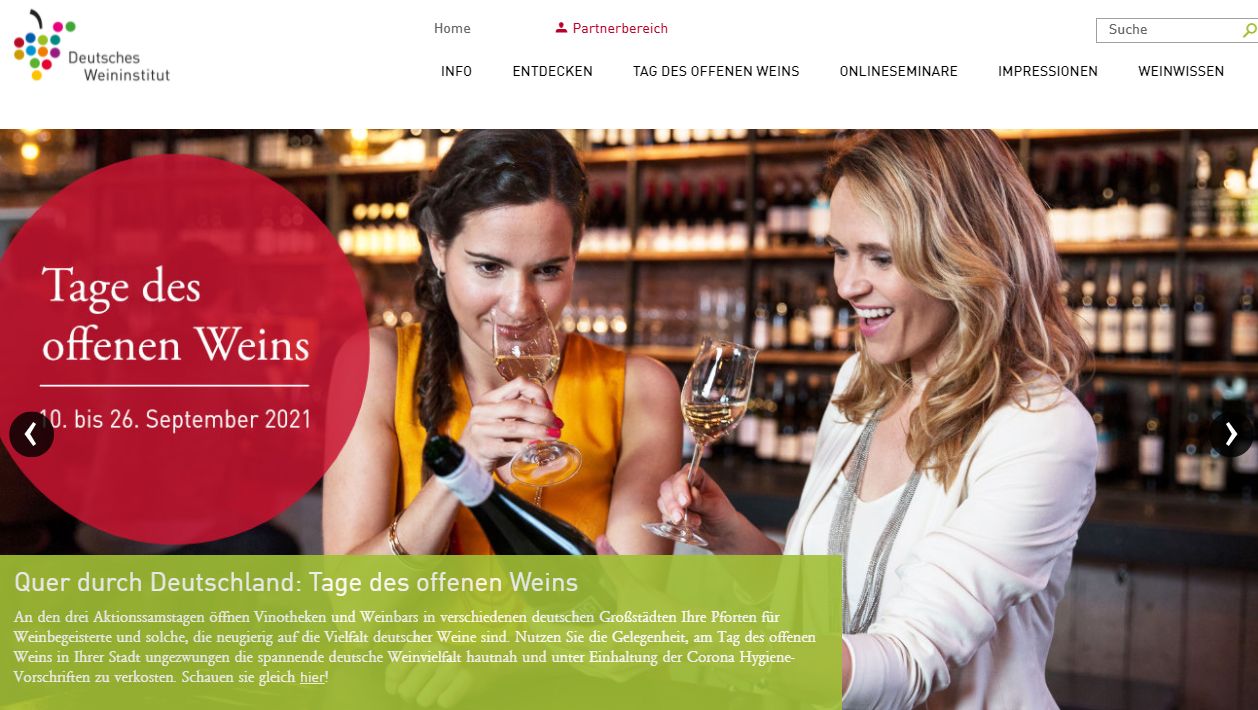Click the '10. bis 26. September 2021' date text

point(175,419)
